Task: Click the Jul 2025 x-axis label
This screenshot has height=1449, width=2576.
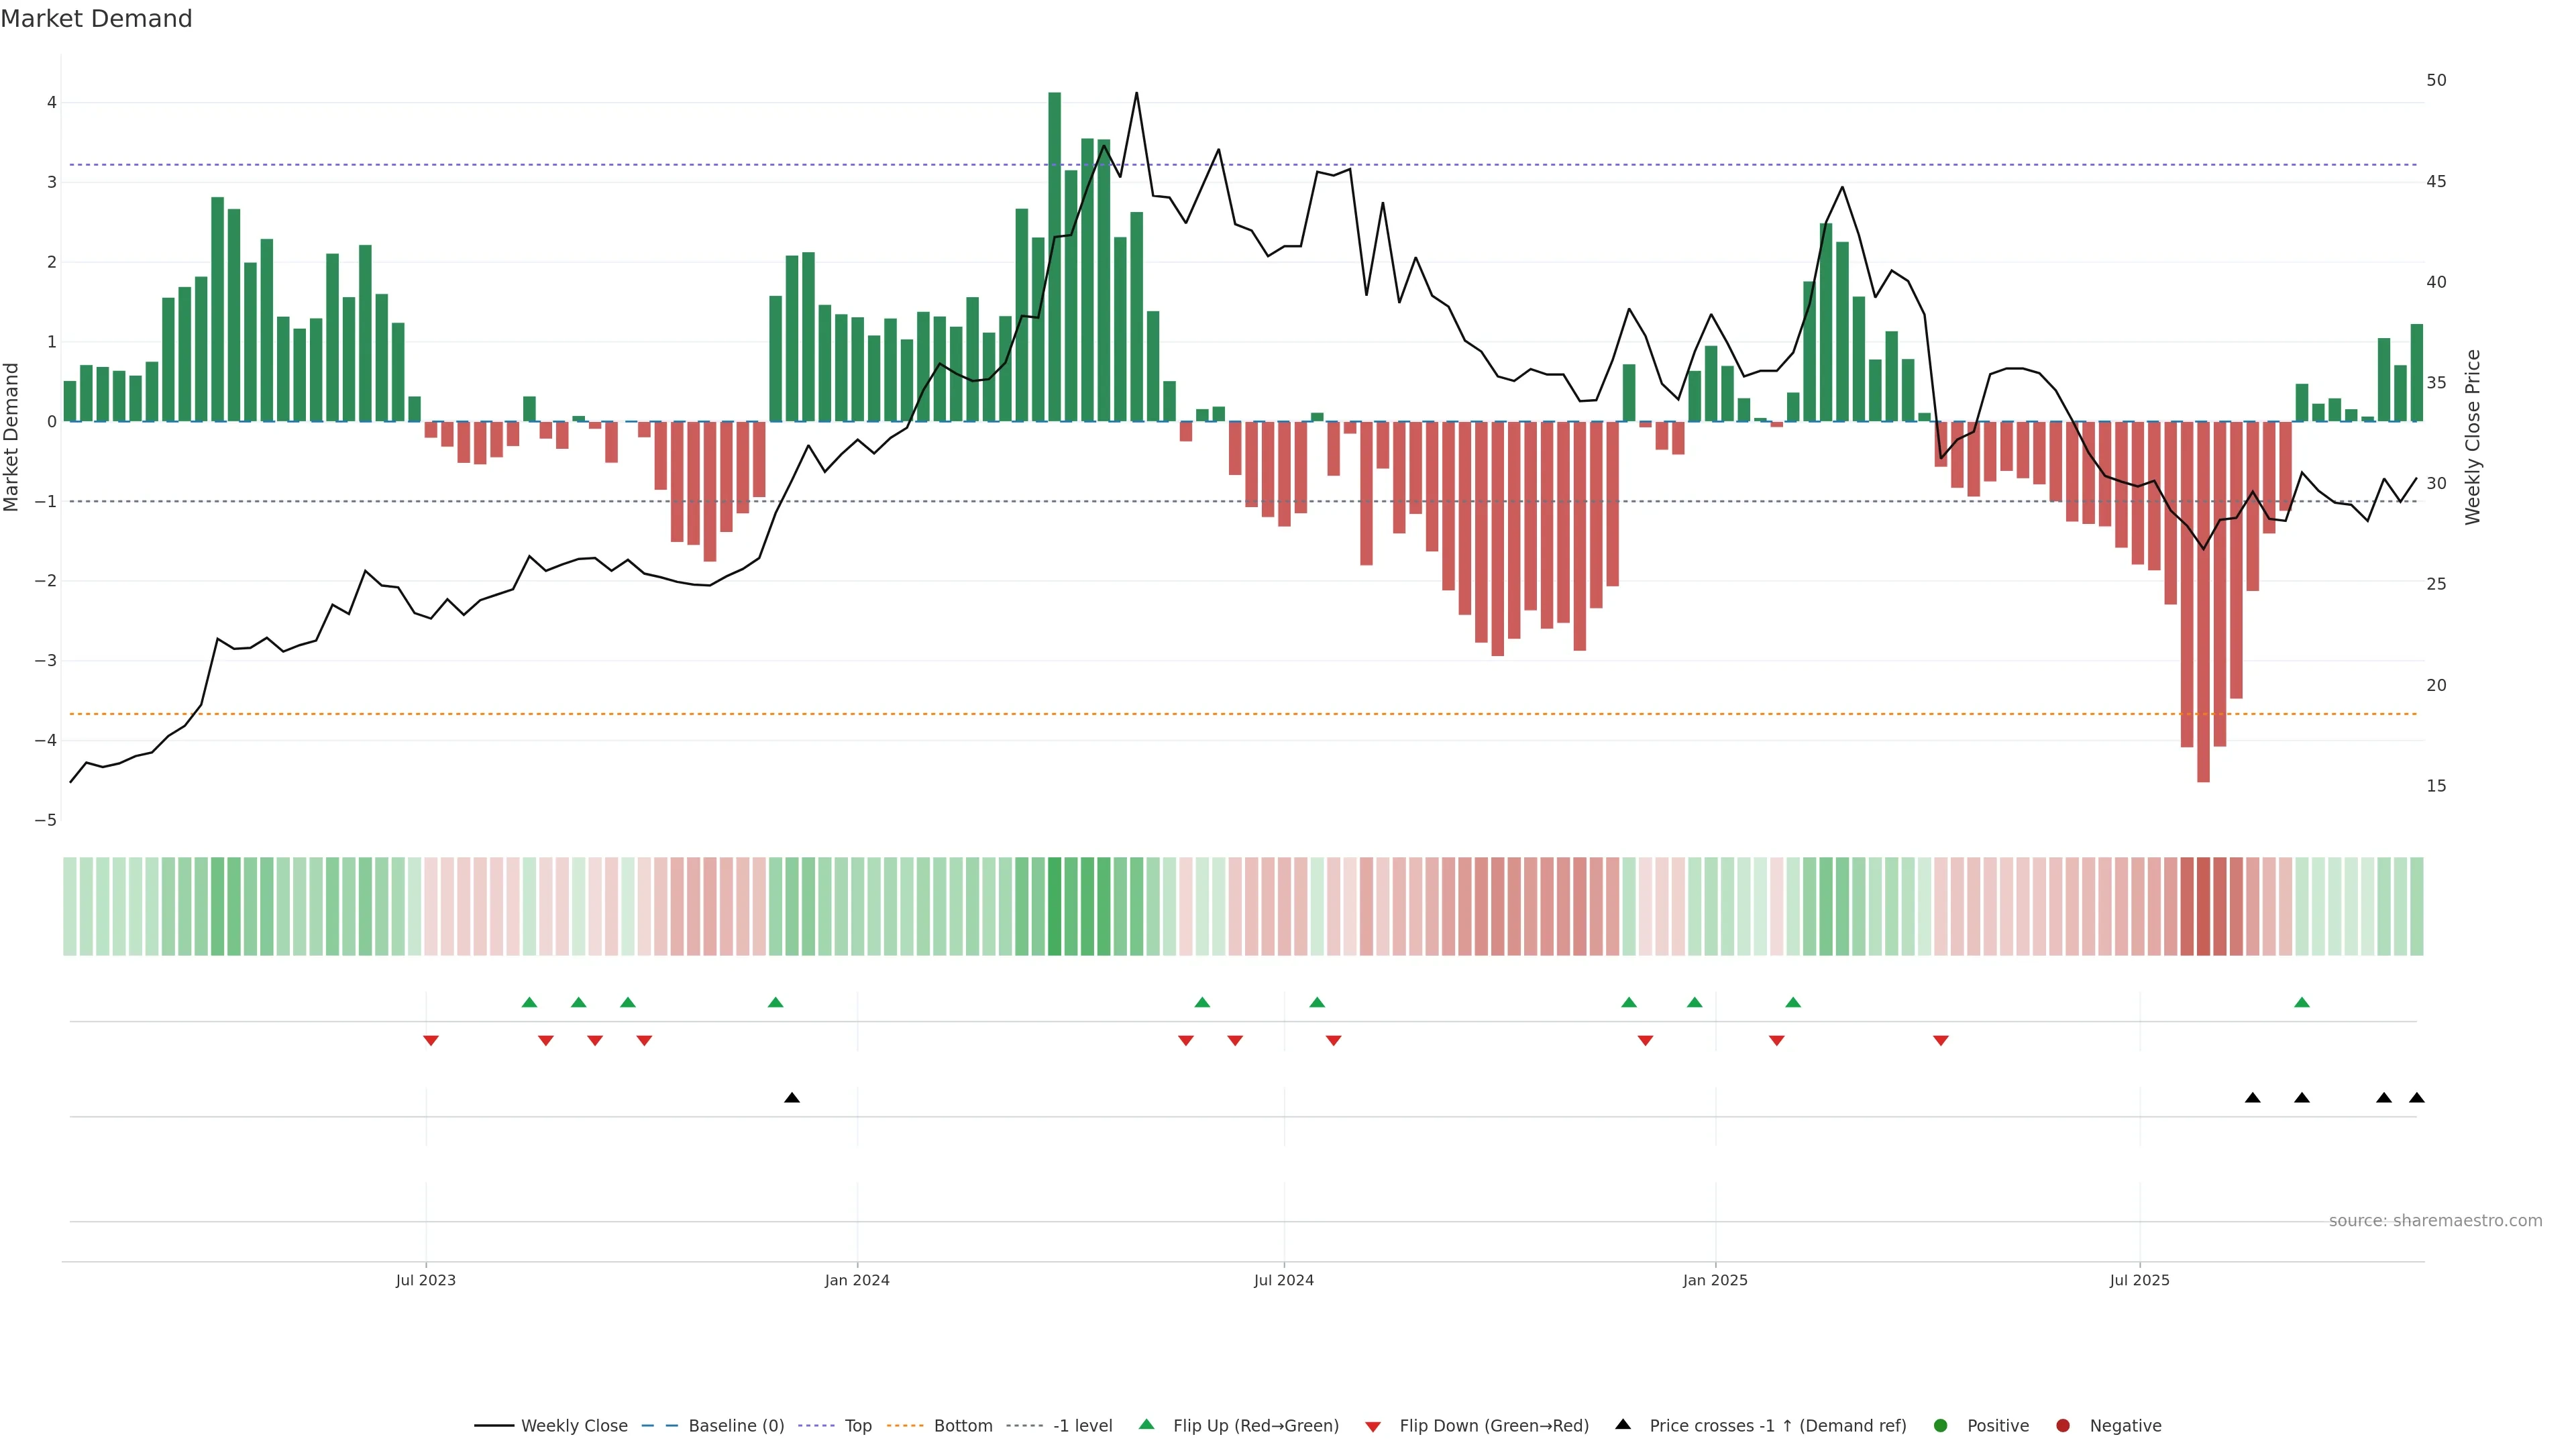Action: [x=2139, y=1280]
